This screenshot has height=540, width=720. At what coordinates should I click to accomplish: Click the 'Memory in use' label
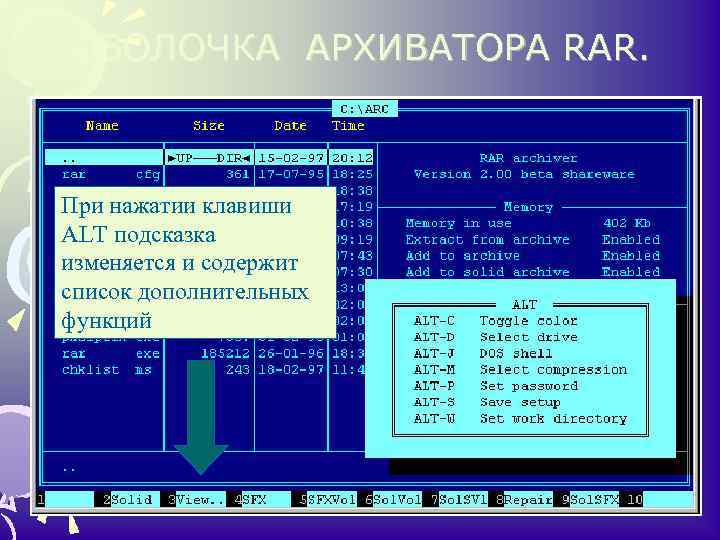pyautogui.click(x=459, y=223)
